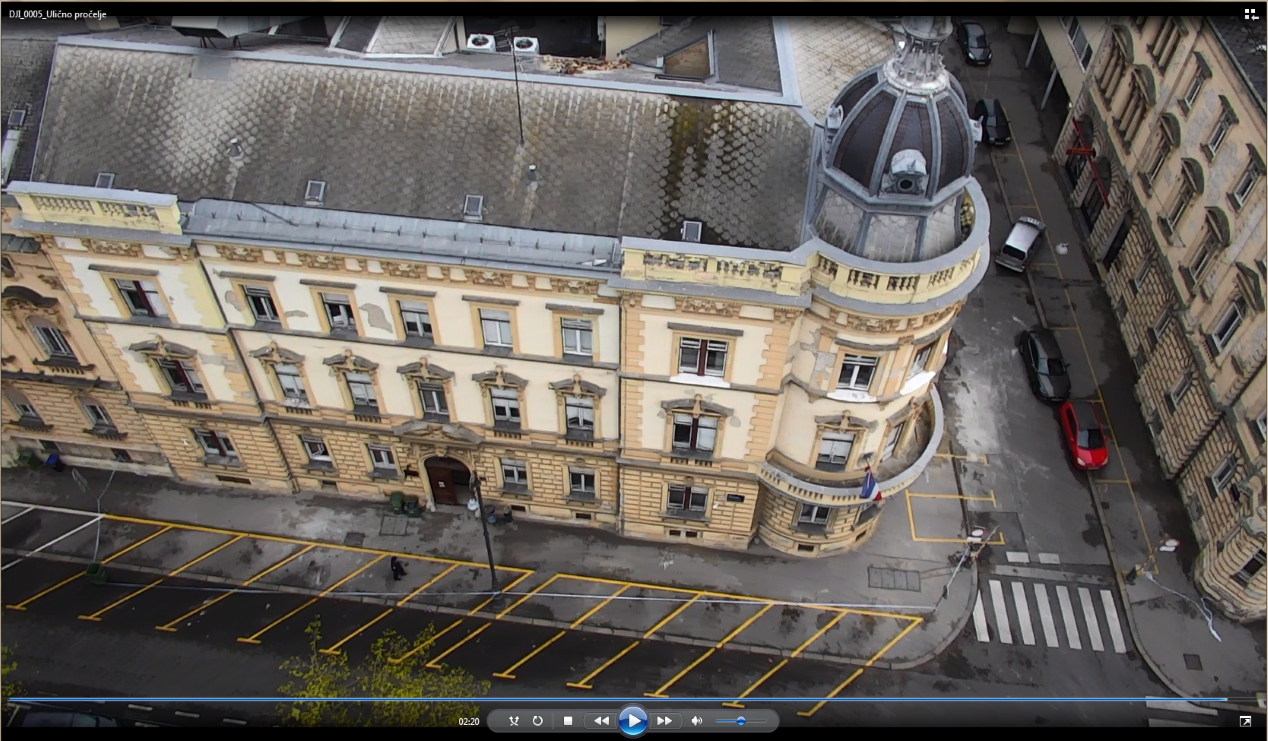
Task: Click the DJI_0005_Ulično pročelje title text
Action: click(58, 15)
